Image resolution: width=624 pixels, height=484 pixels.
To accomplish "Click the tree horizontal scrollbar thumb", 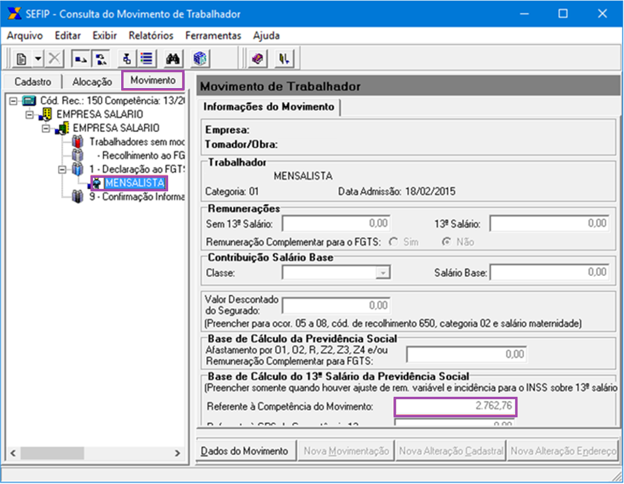I will tap(52, 453).
